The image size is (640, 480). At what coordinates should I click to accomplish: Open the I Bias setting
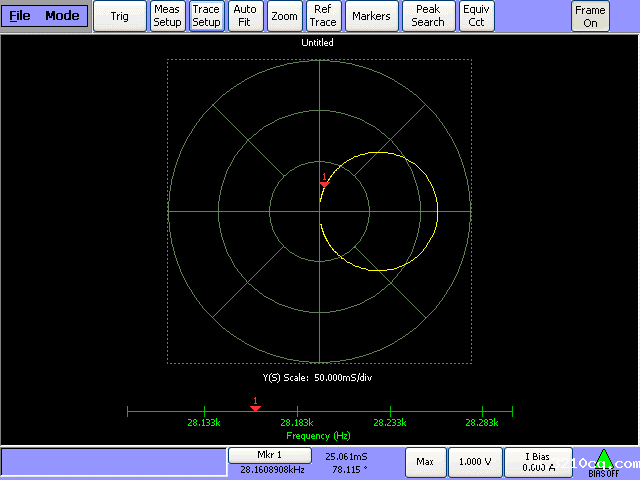tap(538, 462)
